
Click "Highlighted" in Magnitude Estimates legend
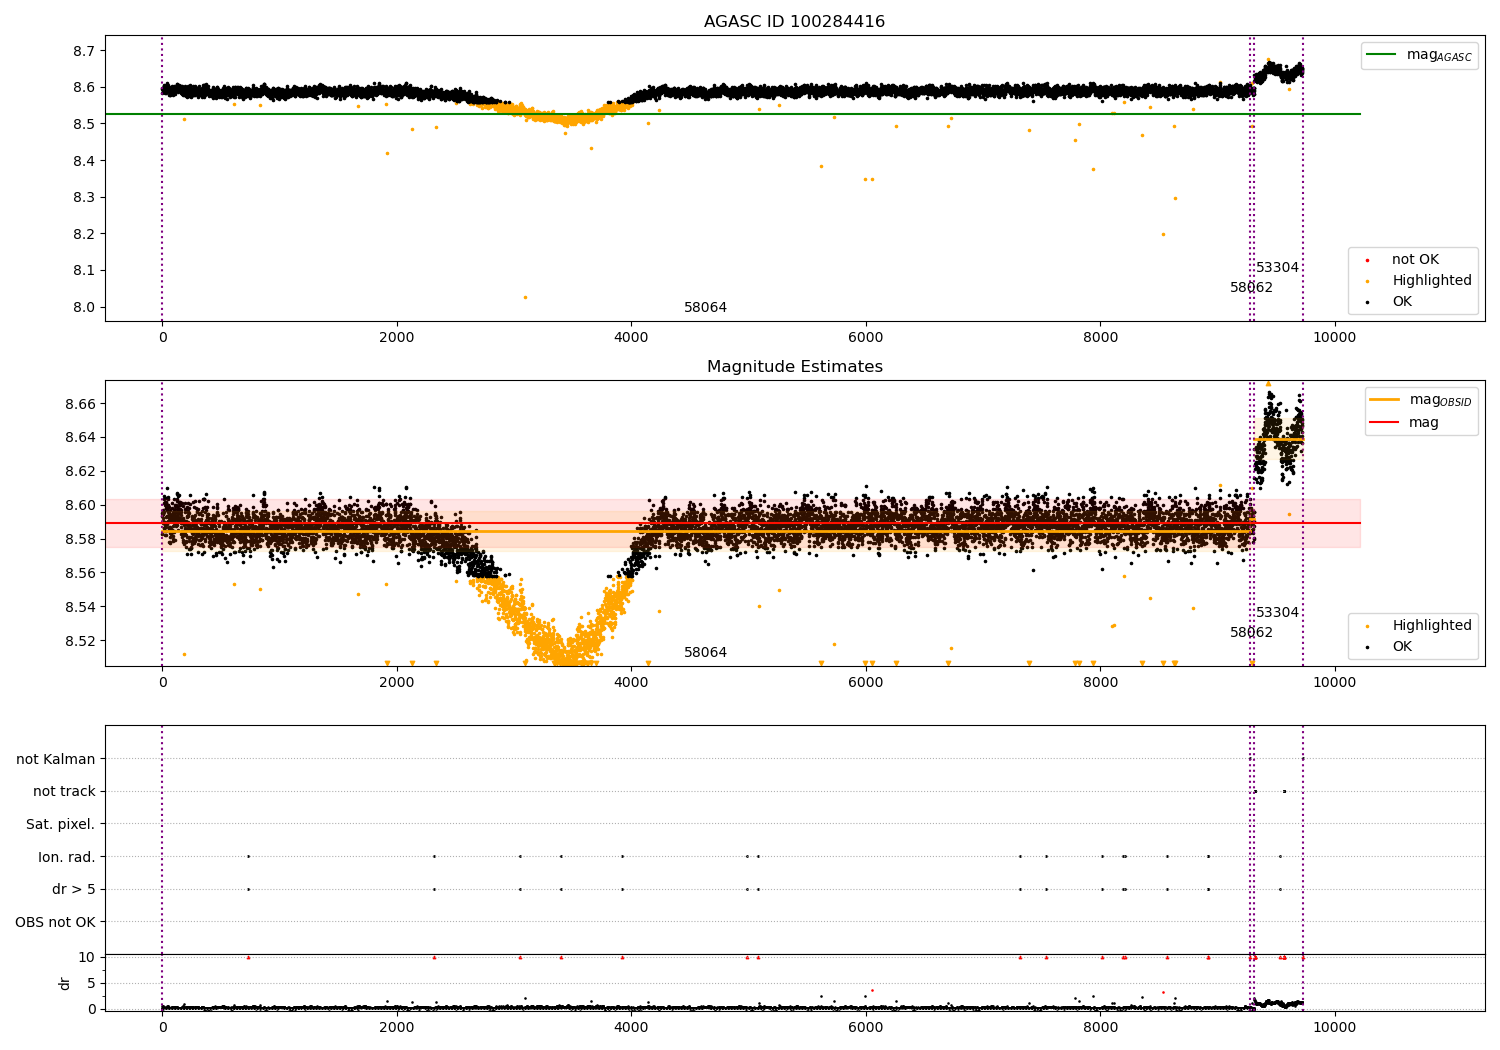coord(1432,625)
